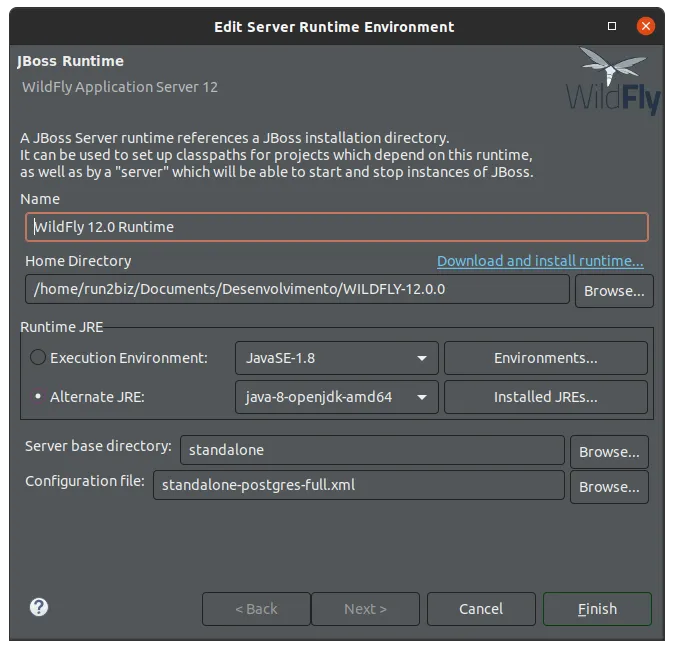Open the JavaSE-1.8 execution environment dropdown
674x650 pixels.
337,358
